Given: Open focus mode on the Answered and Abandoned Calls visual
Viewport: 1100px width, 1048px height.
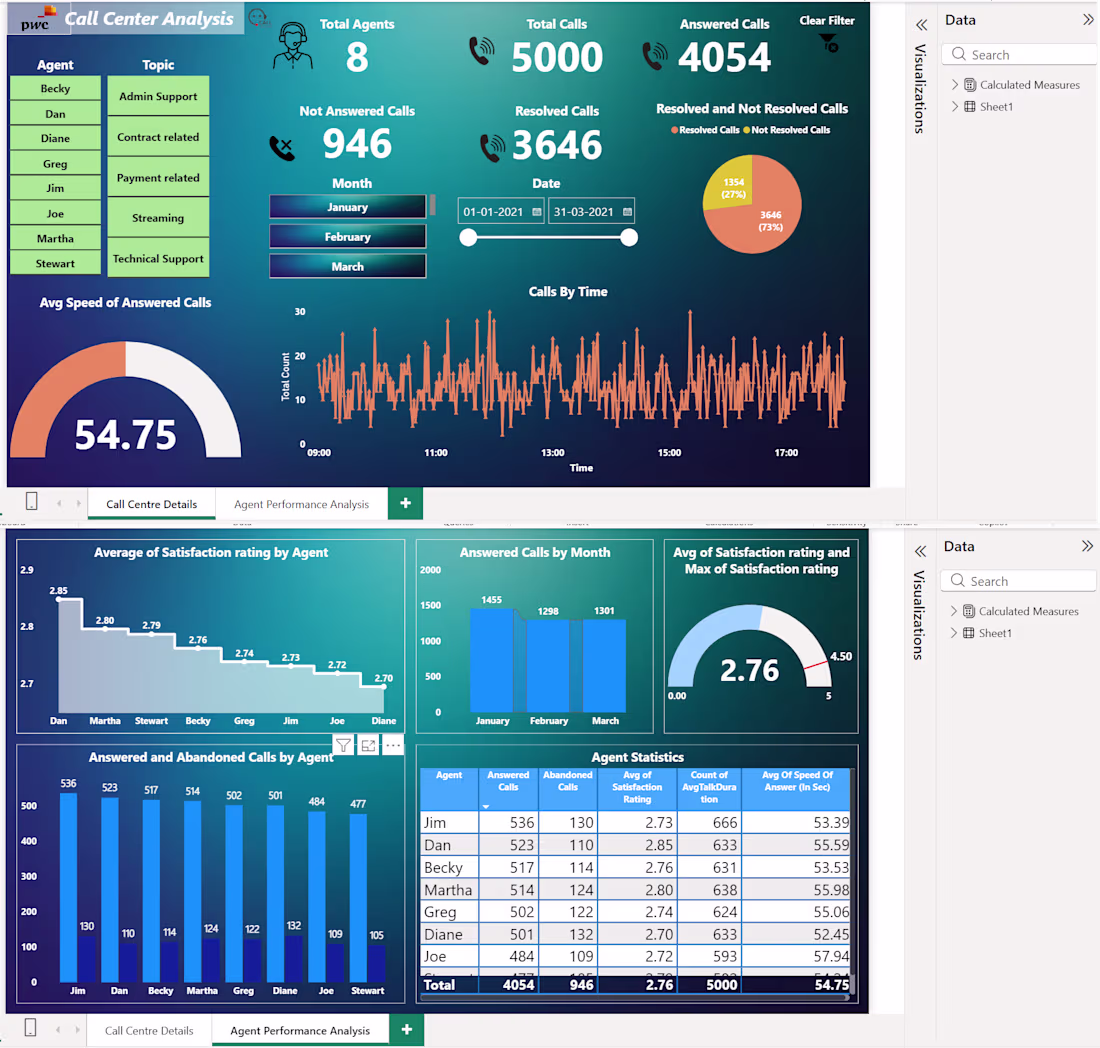Looking at the screenshot, I should 368,745.
